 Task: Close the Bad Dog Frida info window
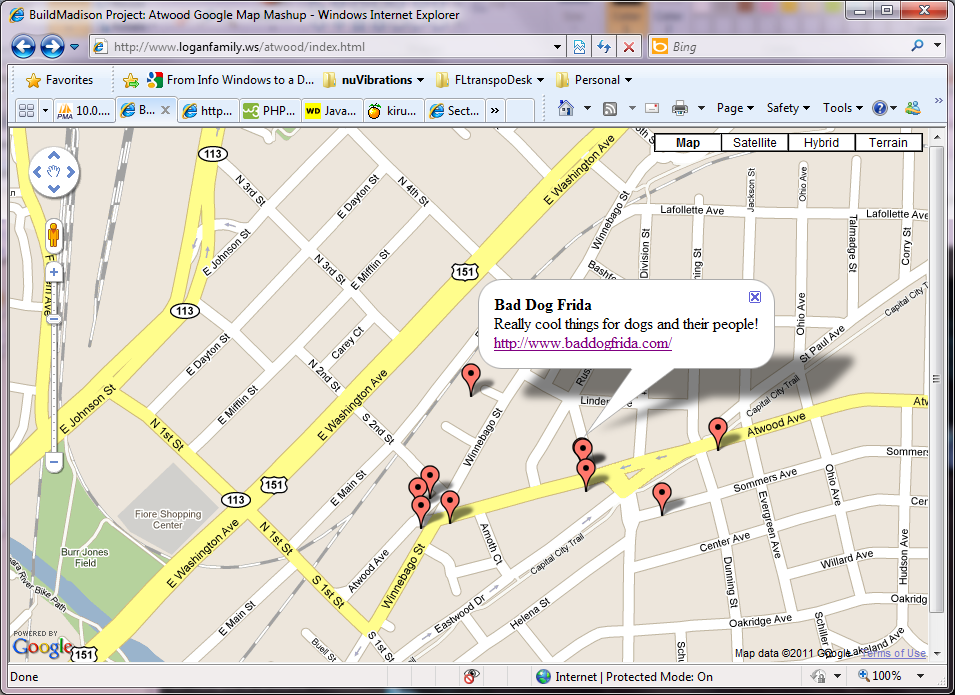coord(755,297)
